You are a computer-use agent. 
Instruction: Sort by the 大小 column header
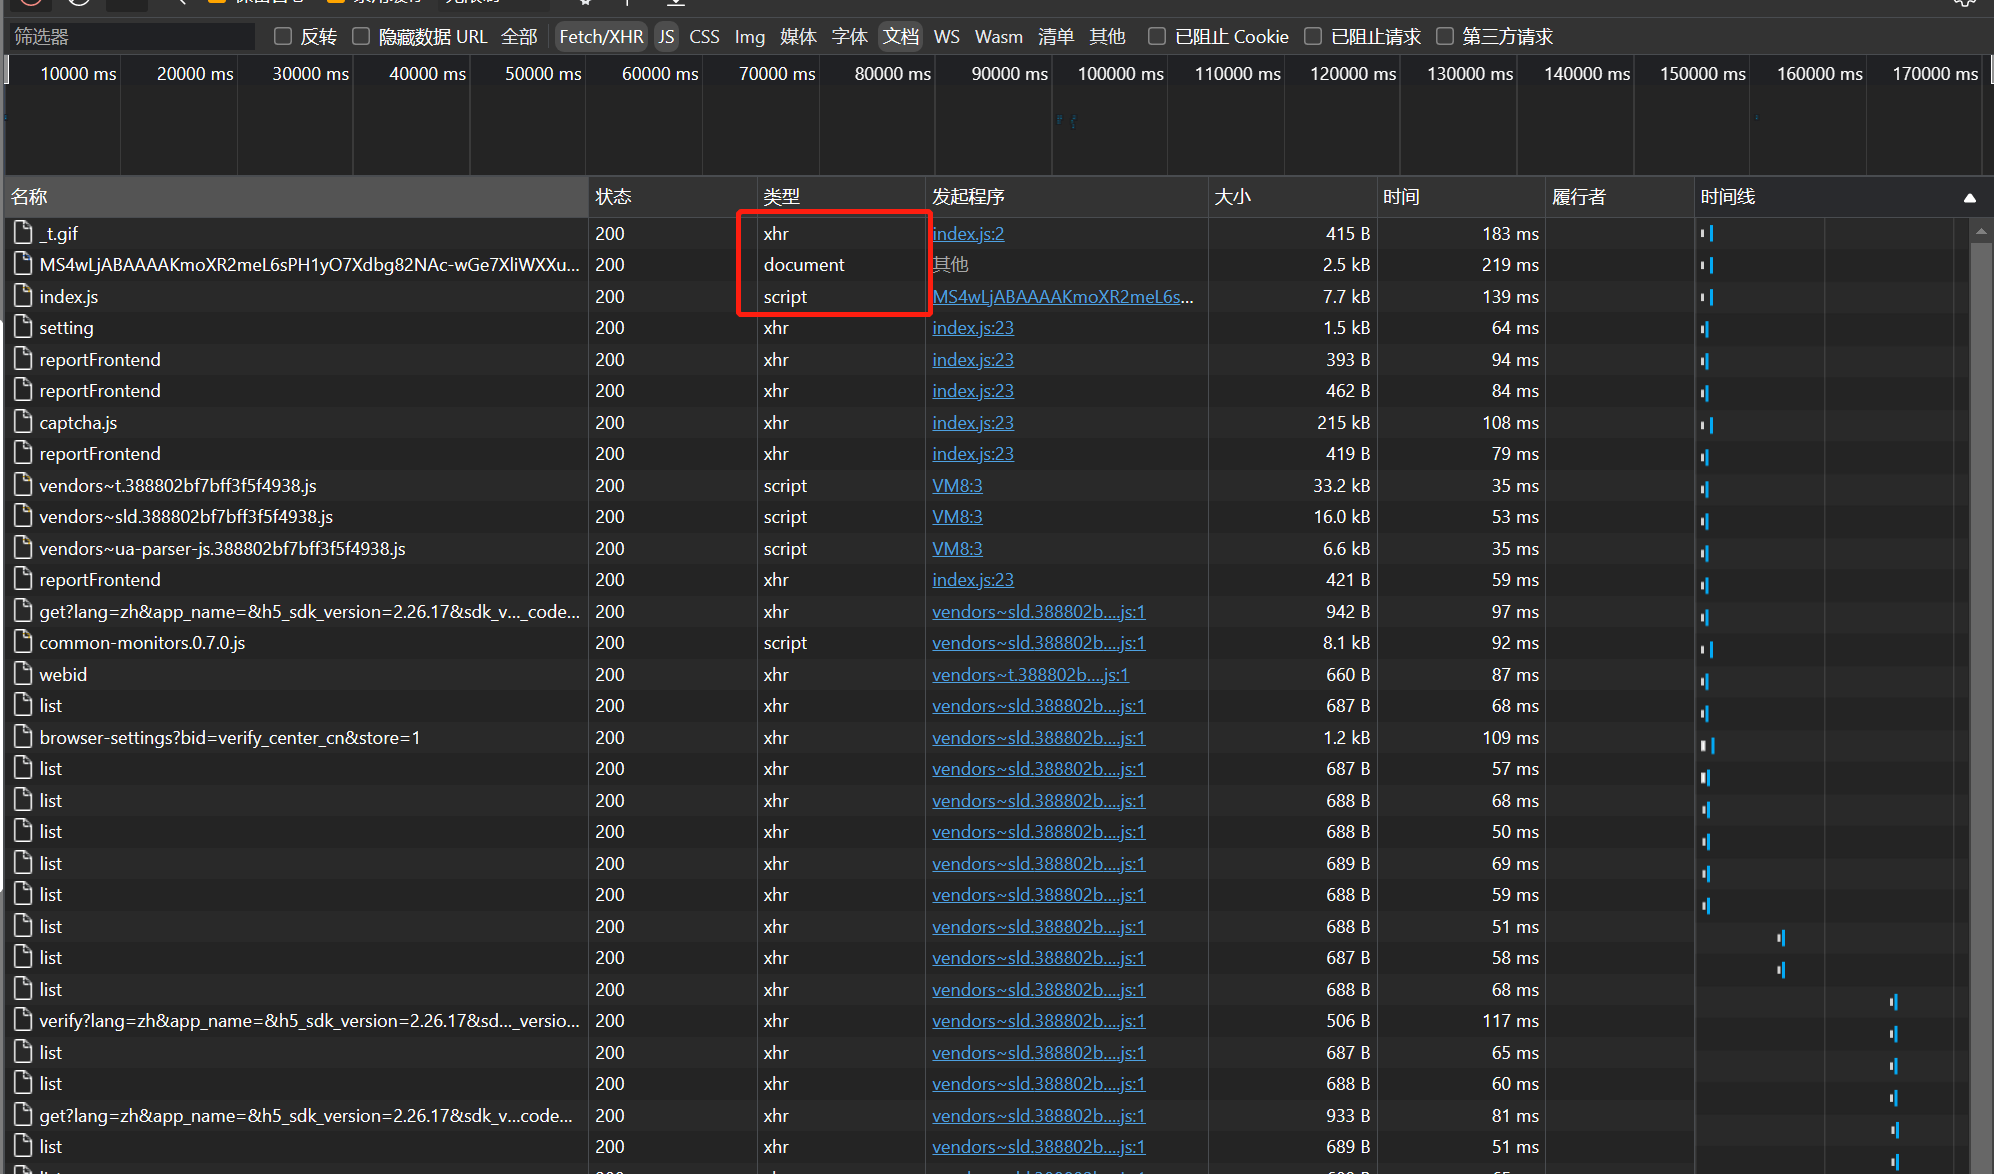[1233, 197]
